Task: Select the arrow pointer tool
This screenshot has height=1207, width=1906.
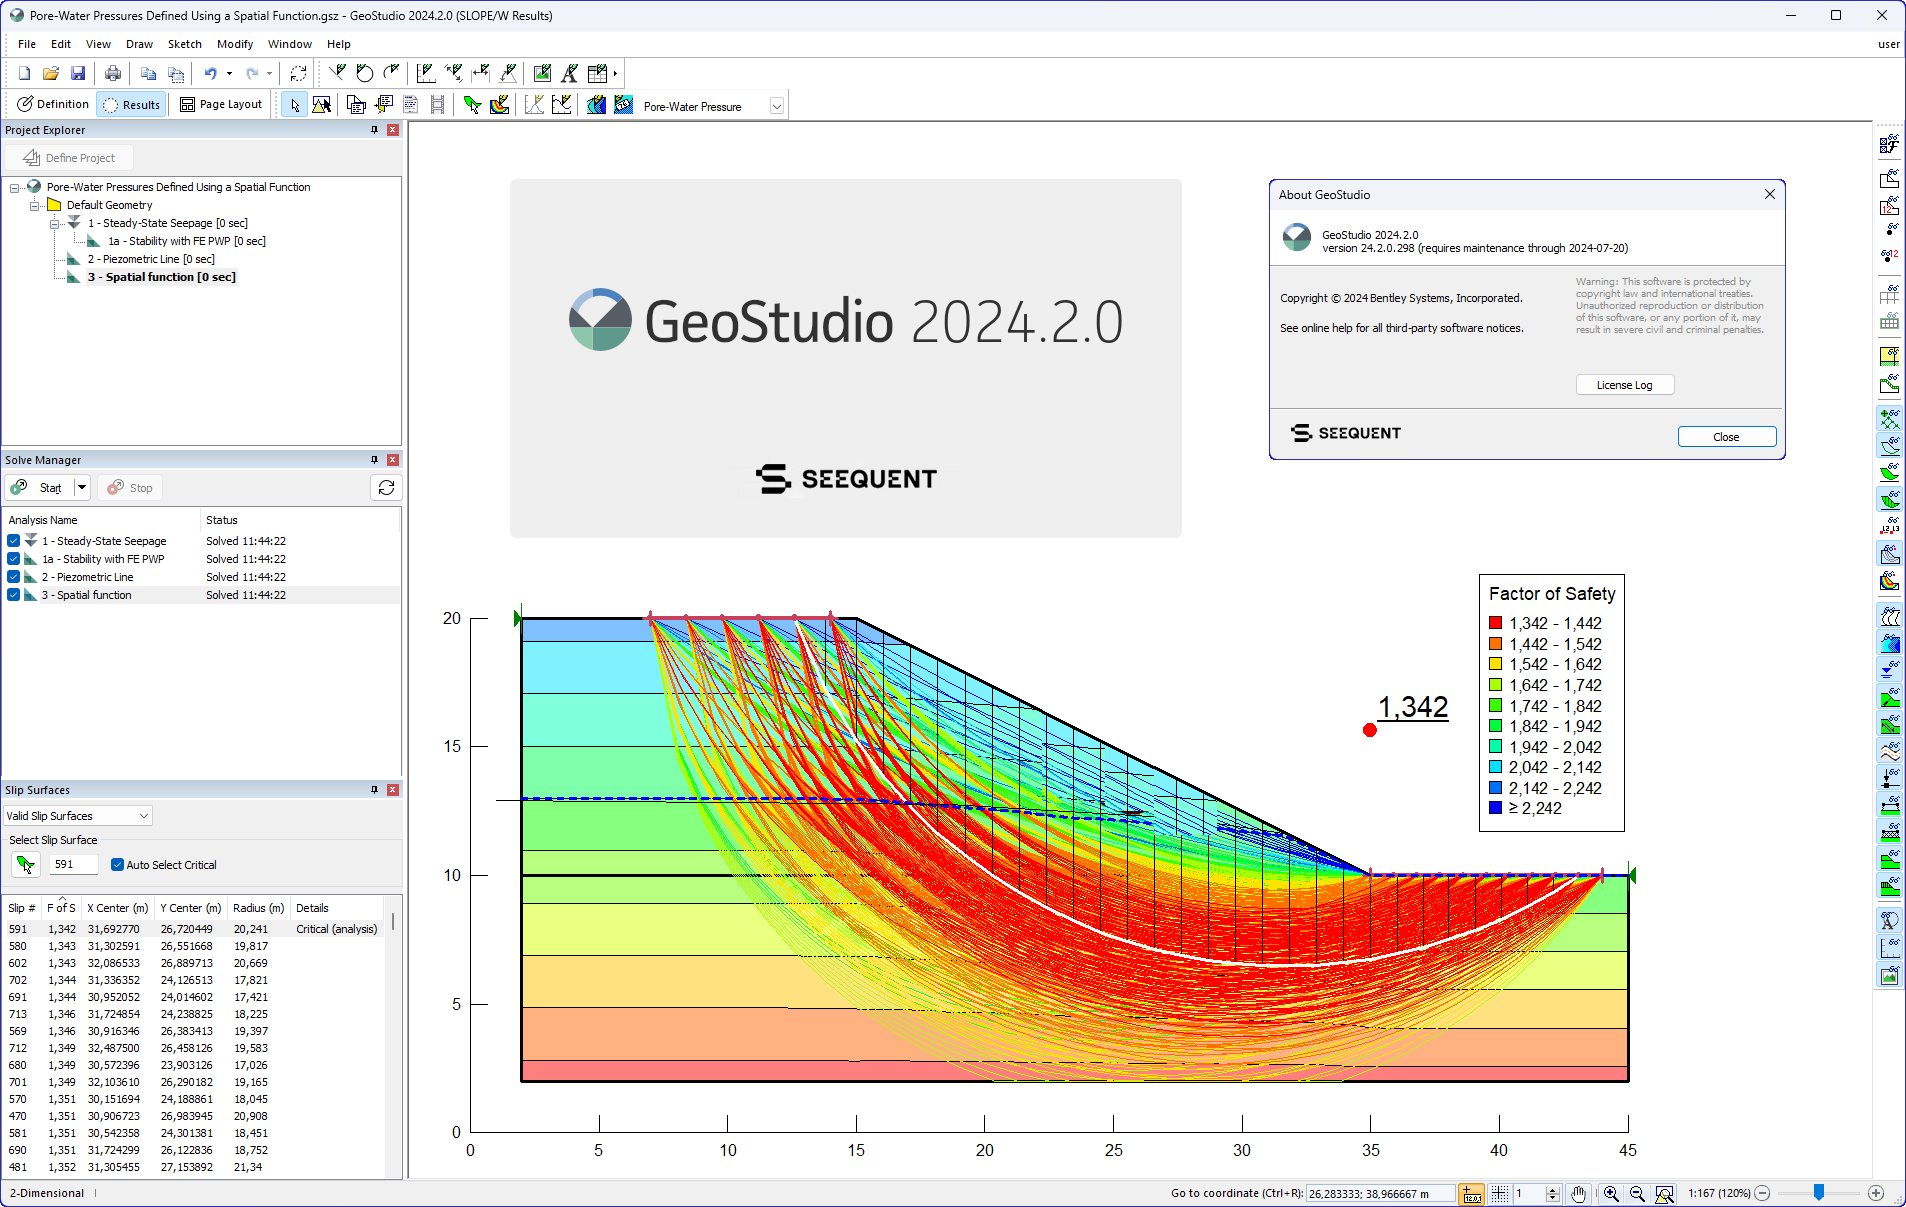Action: [295, 105]
